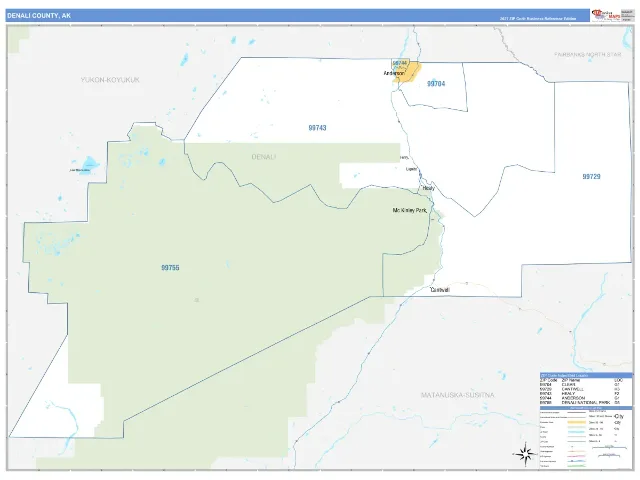Click the large lake in Yukon-Koyukuk

pos(89,164)
